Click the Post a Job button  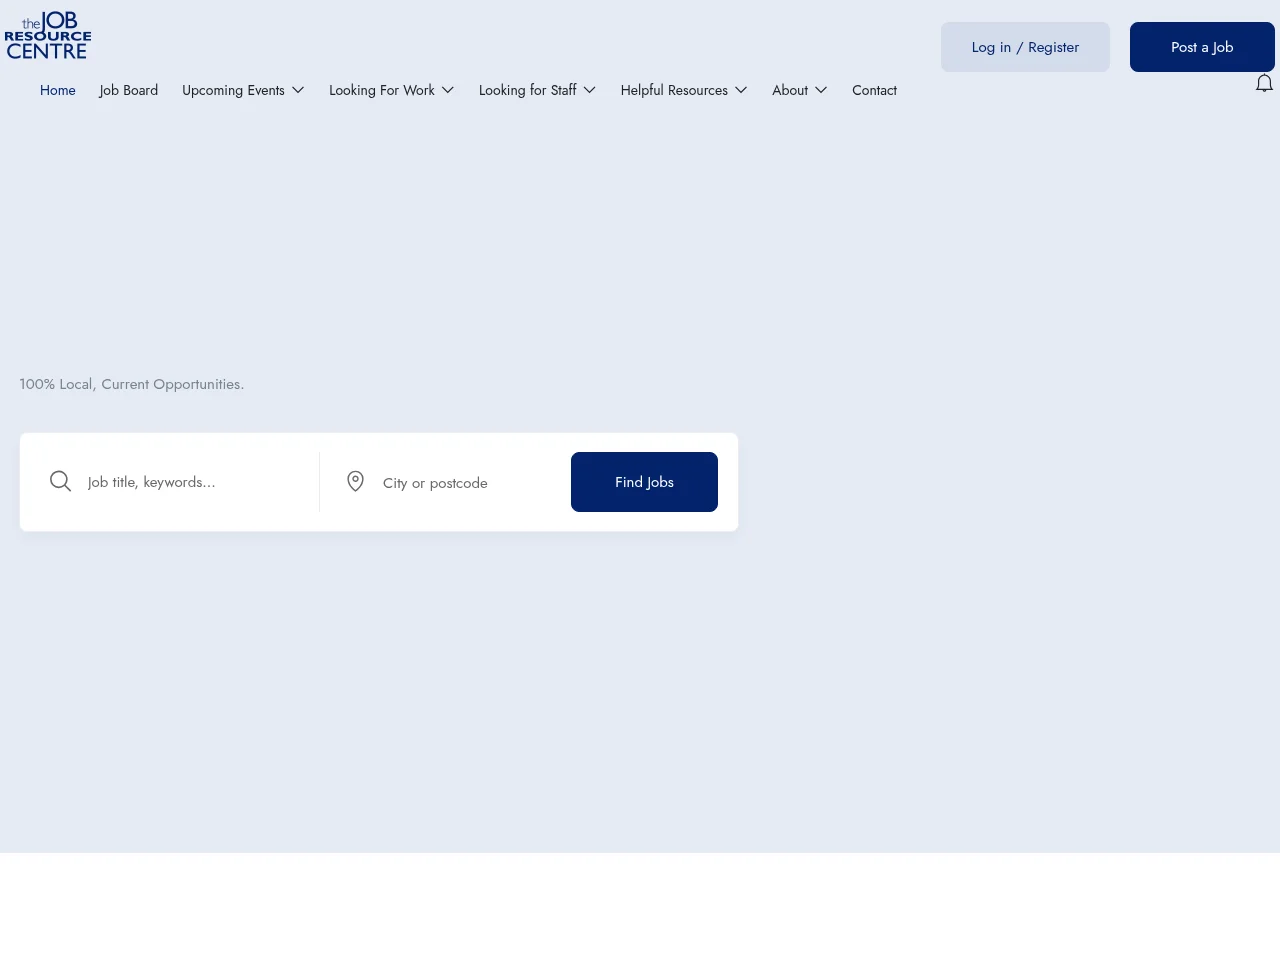[x=1202, y=47]
